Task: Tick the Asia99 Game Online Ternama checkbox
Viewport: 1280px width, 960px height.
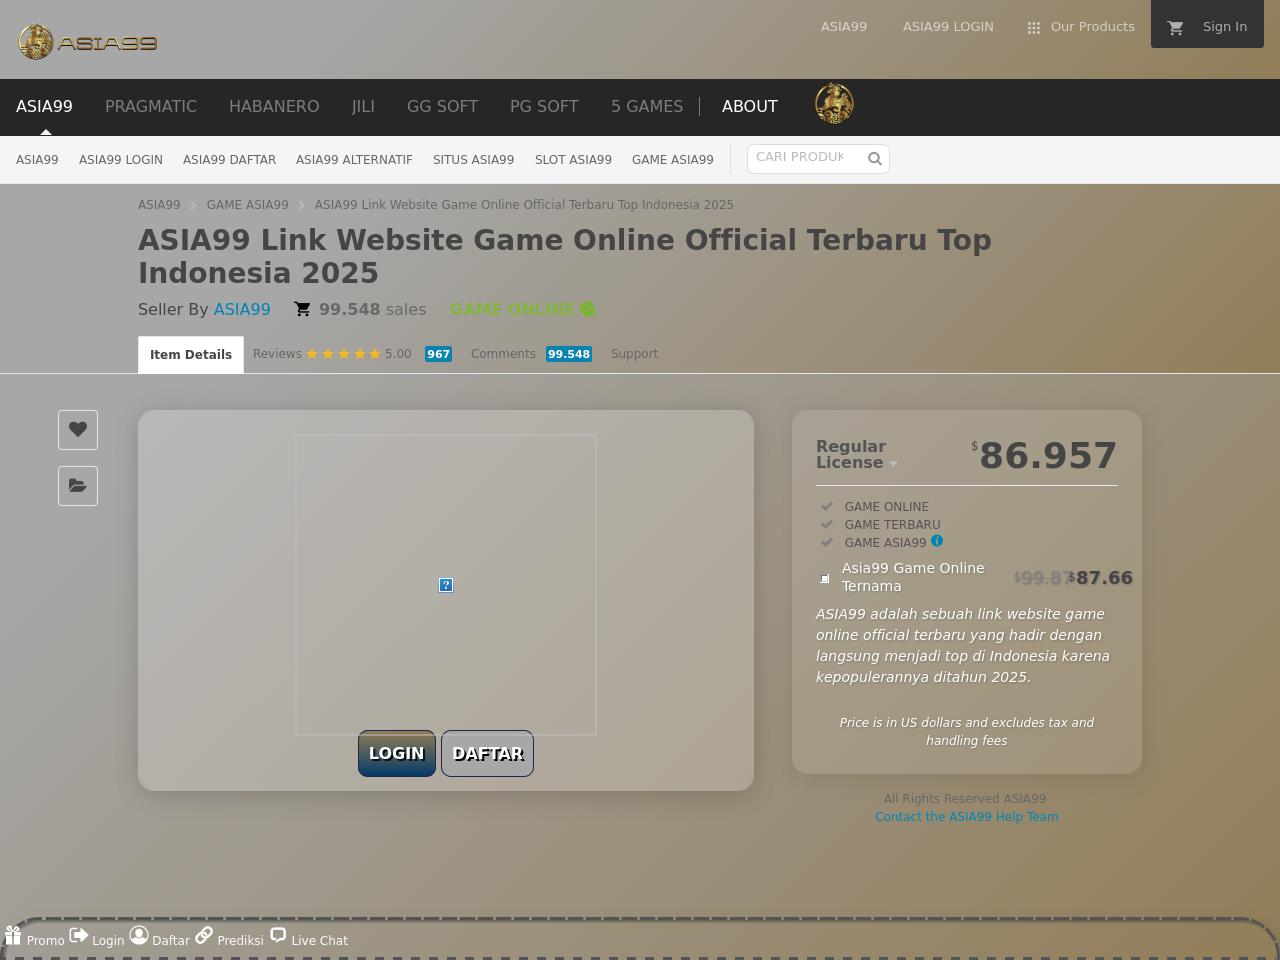Action: 825,578
